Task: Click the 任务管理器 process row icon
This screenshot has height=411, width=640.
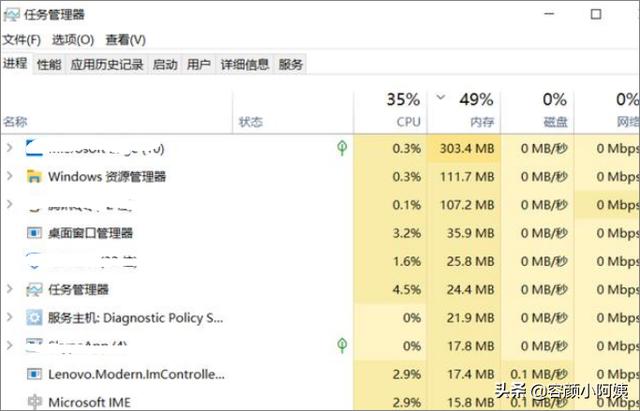Action: [34, 290]
